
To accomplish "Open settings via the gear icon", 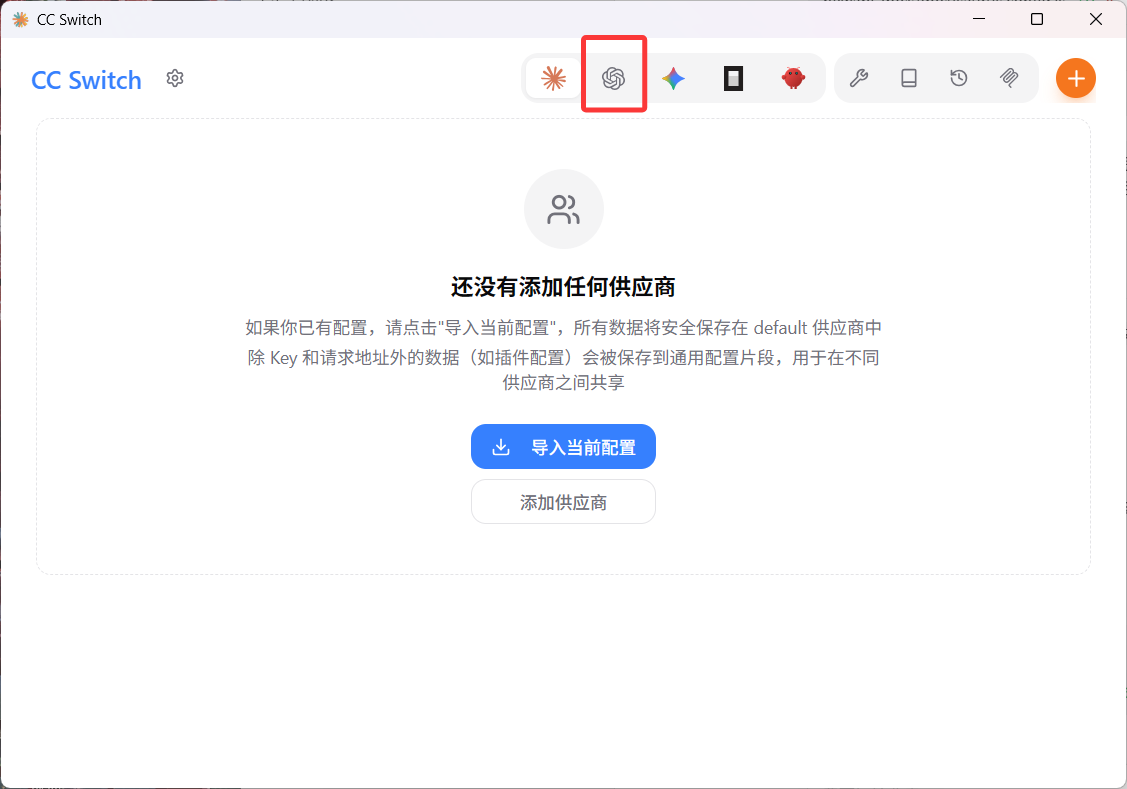I will 175,78.
